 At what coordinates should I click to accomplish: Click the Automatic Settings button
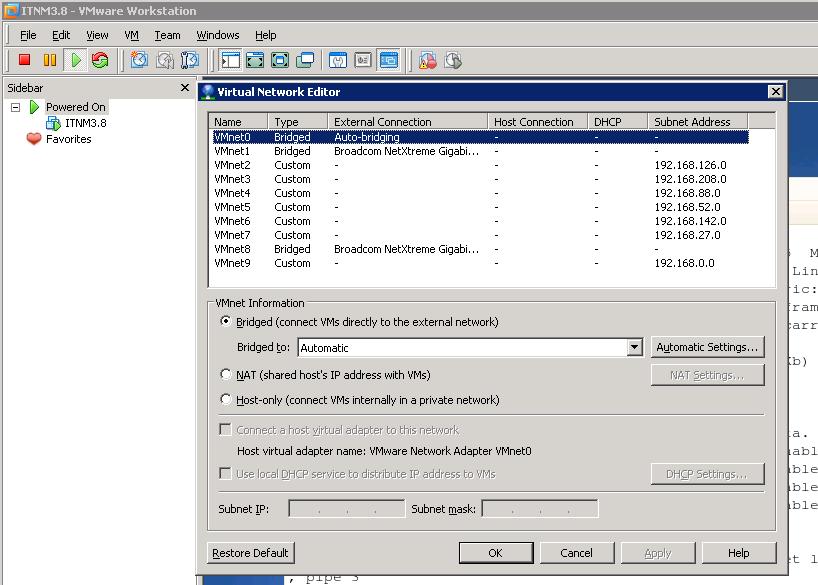(707, 347)
